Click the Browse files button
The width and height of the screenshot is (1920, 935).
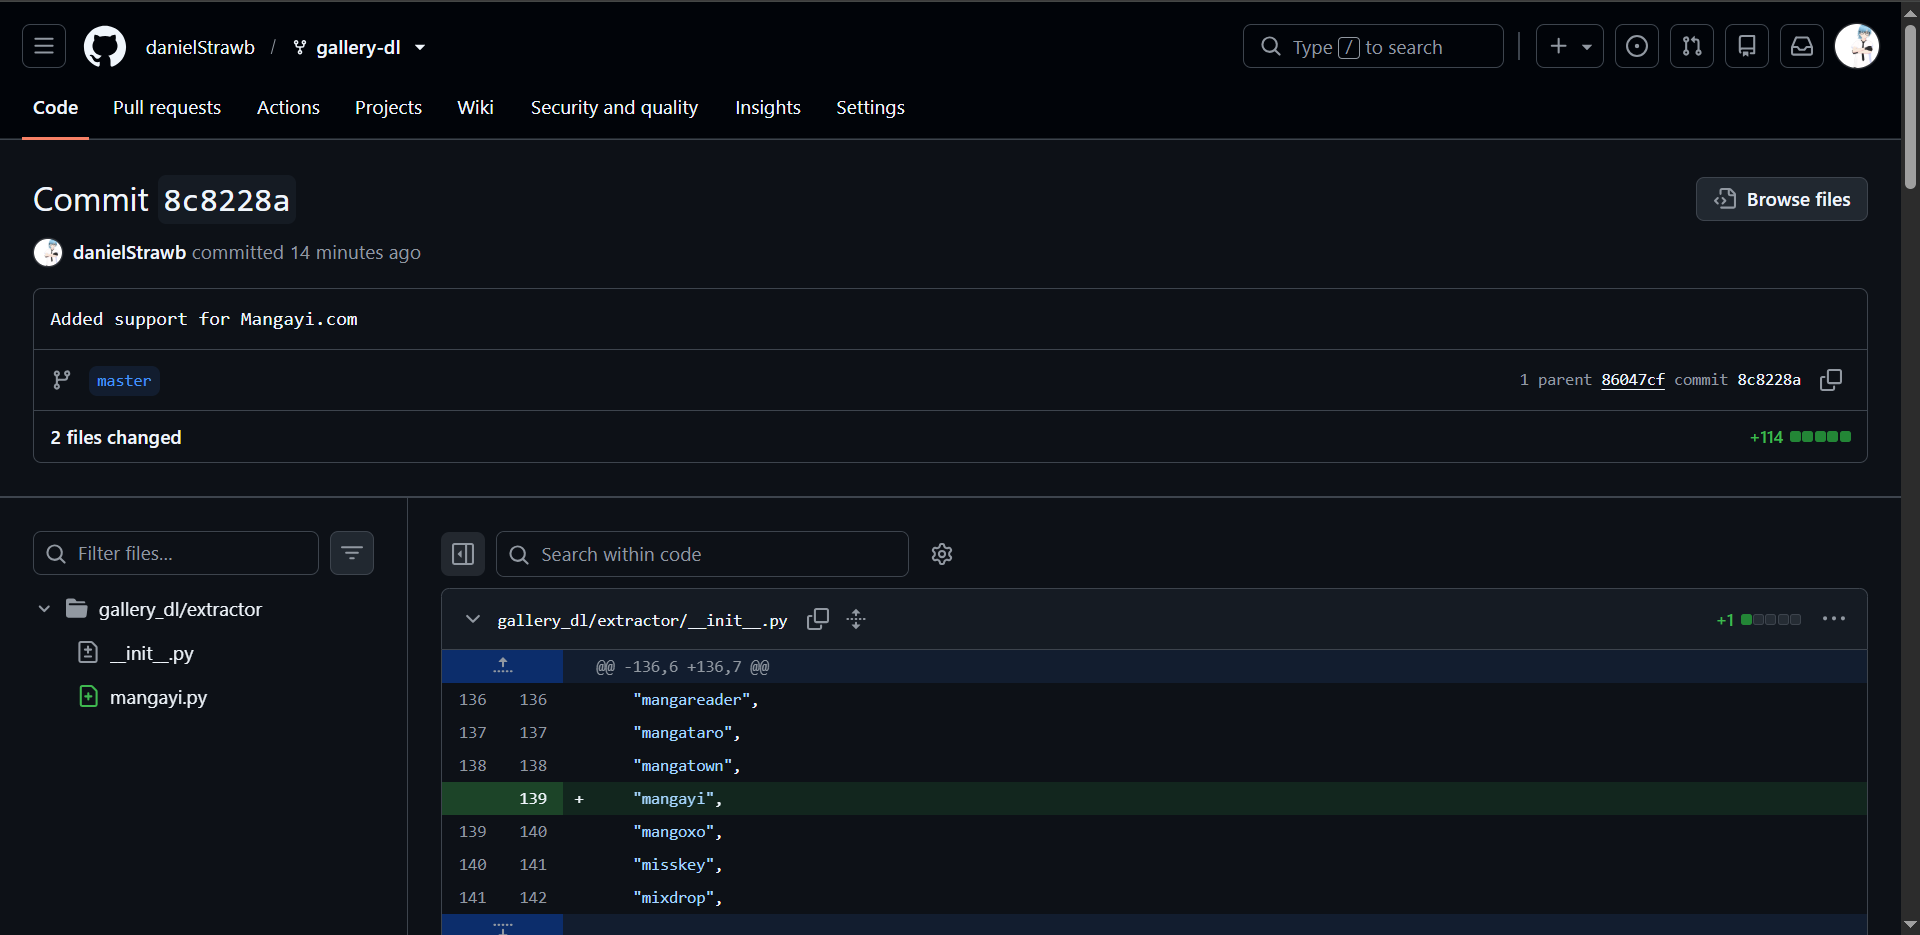pos(1782,199)
